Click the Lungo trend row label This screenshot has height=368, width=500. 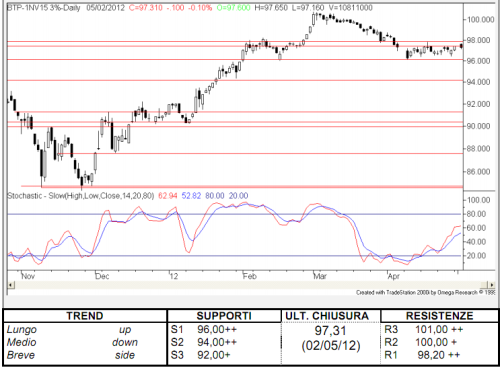pyautogui.click(x=22, y=330)
